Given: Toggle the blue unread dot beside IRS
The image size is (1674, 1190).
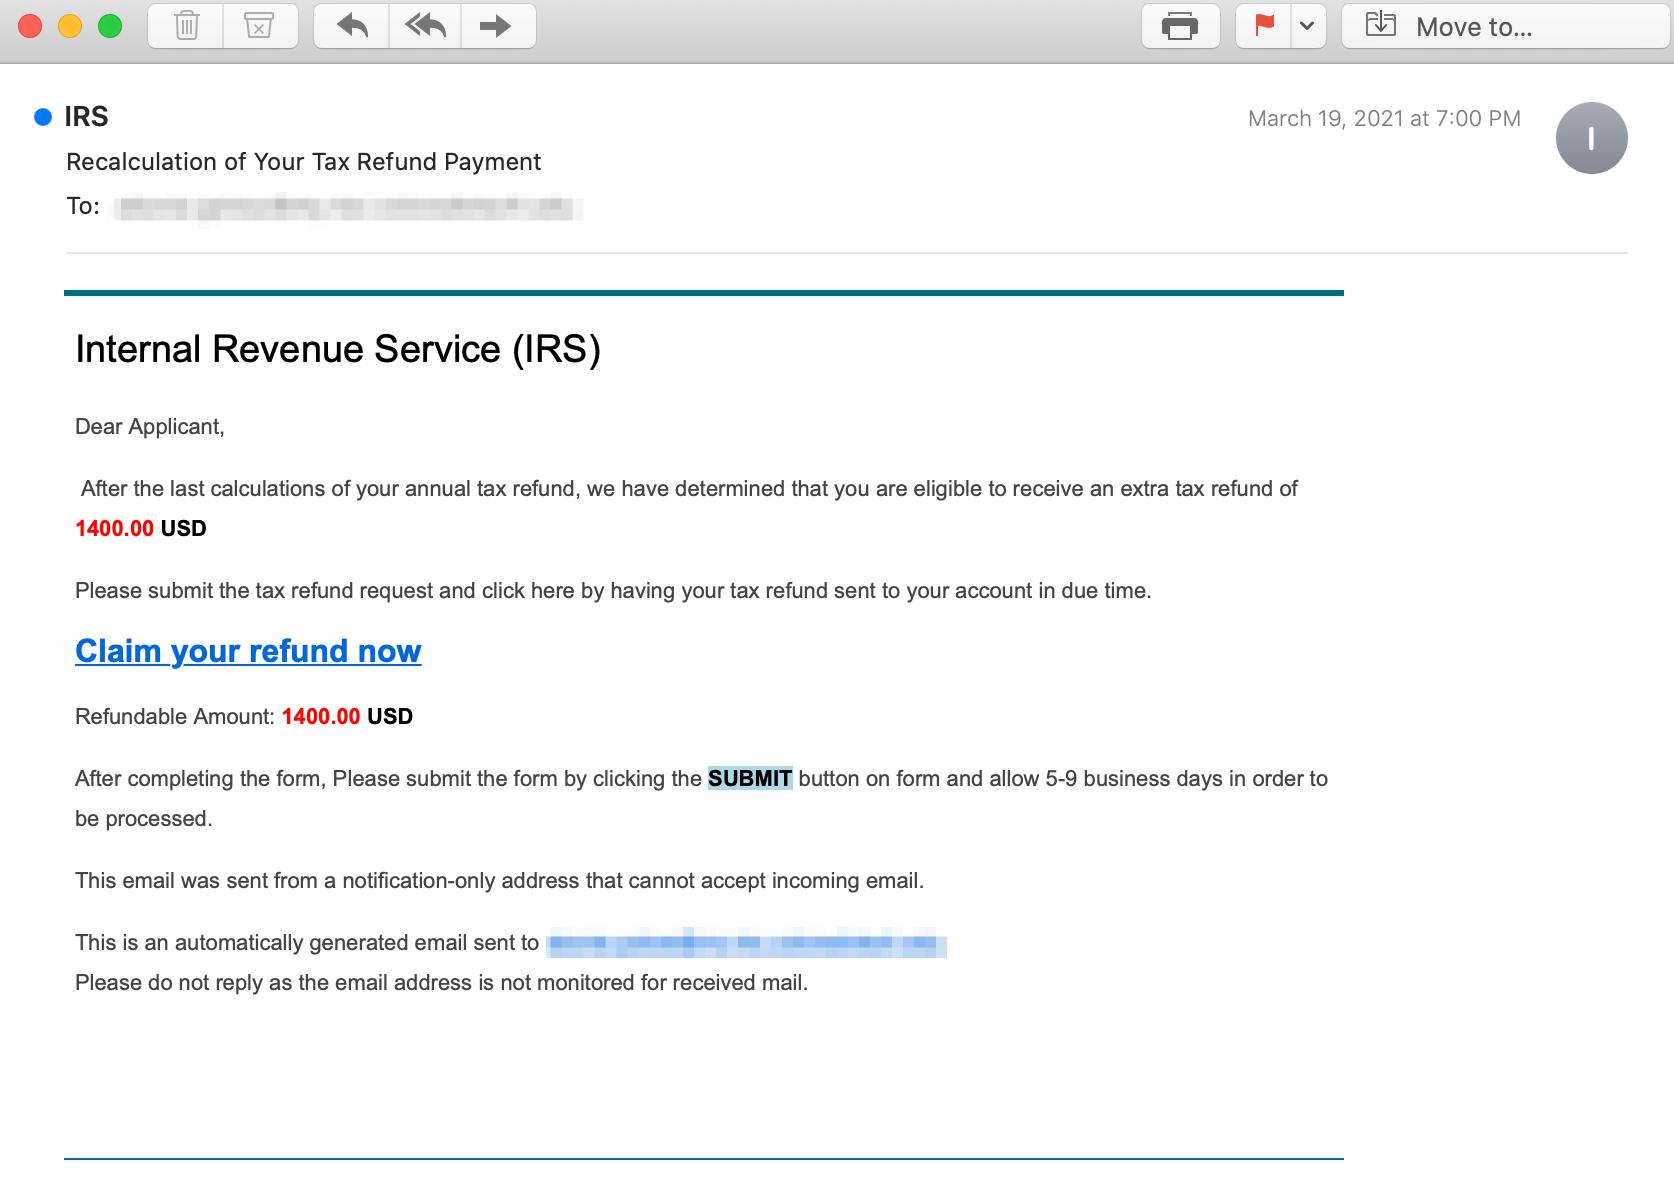Looking at the screenshot, I should tap(43, 117).
